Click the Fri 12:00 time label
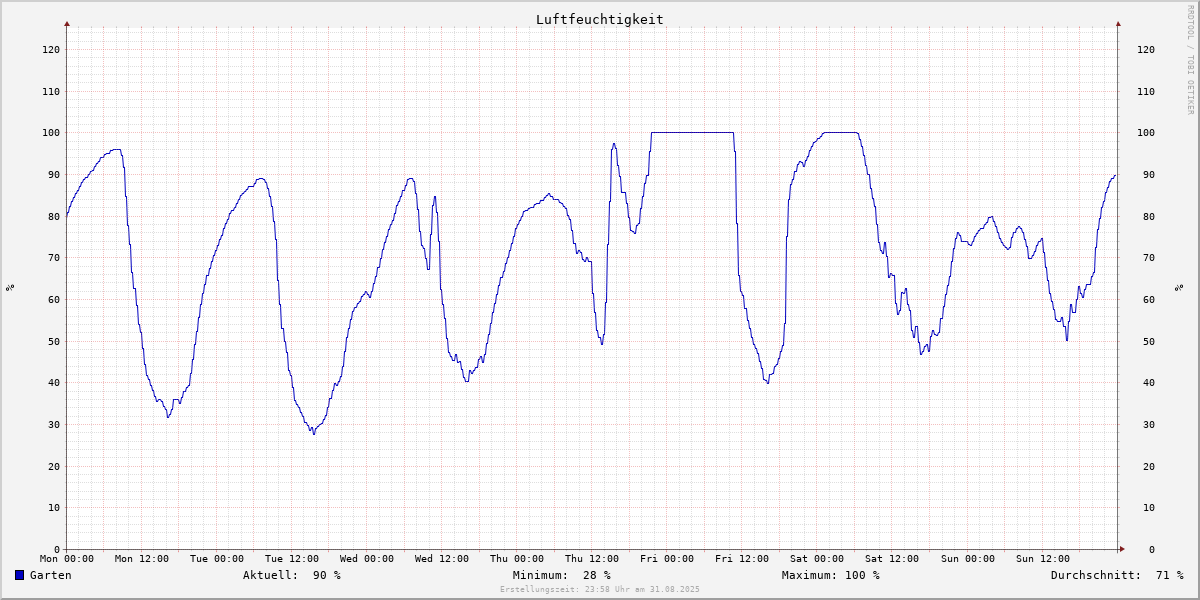The image size is (1200, 600). pos(742,559)
